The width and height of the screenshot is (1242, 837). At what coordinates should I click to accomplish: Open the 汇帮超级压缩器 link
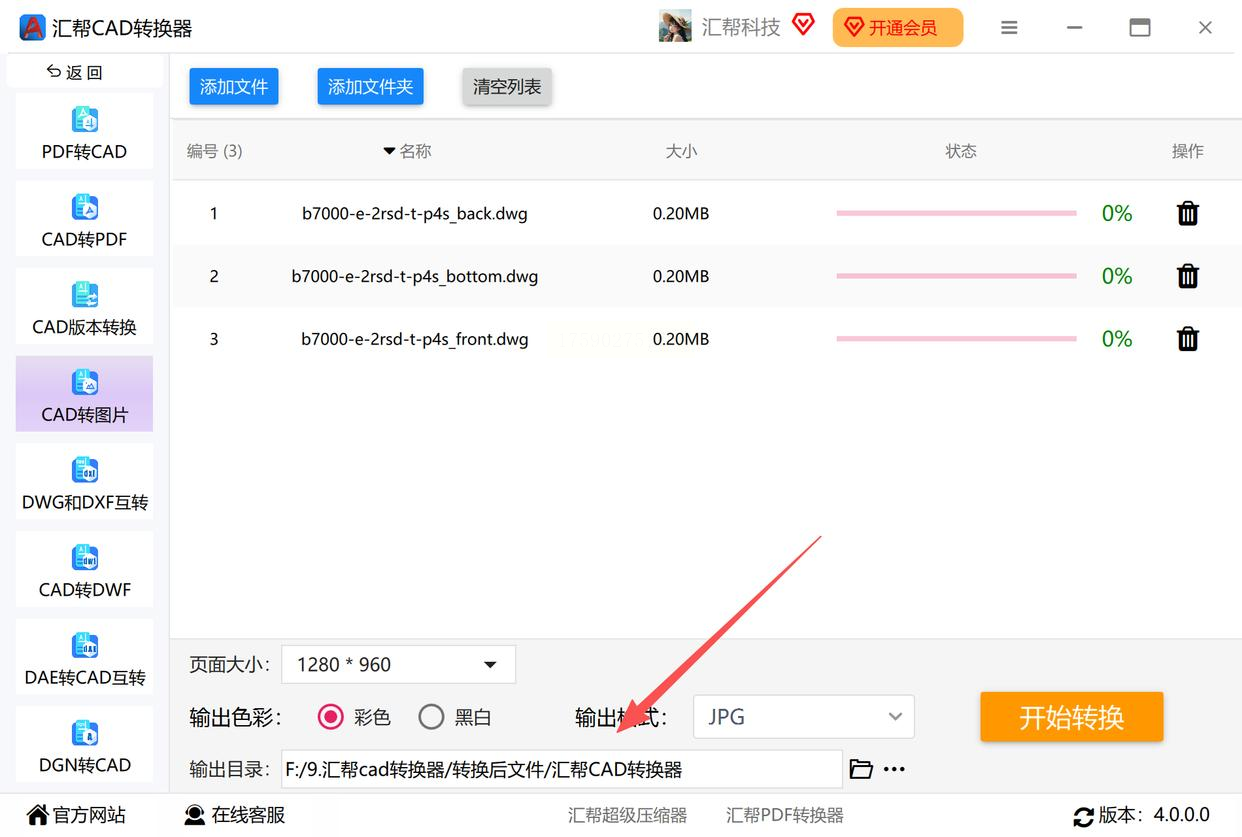pos(628,816)
